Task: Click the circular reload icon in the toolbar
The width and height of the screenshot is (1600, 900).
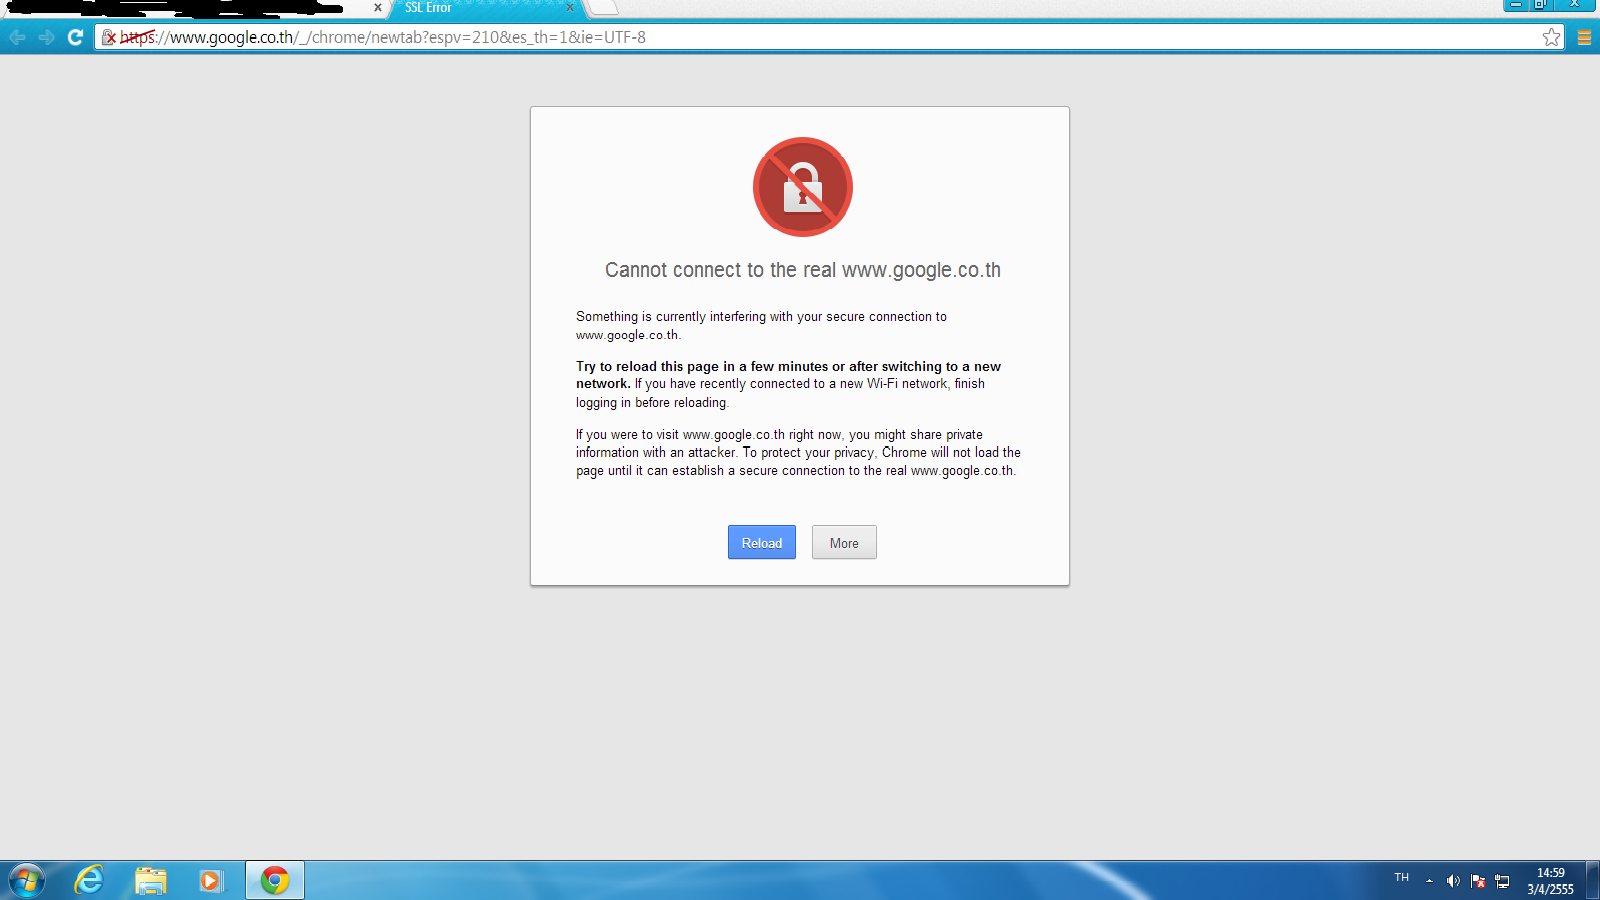Action: 75,37
